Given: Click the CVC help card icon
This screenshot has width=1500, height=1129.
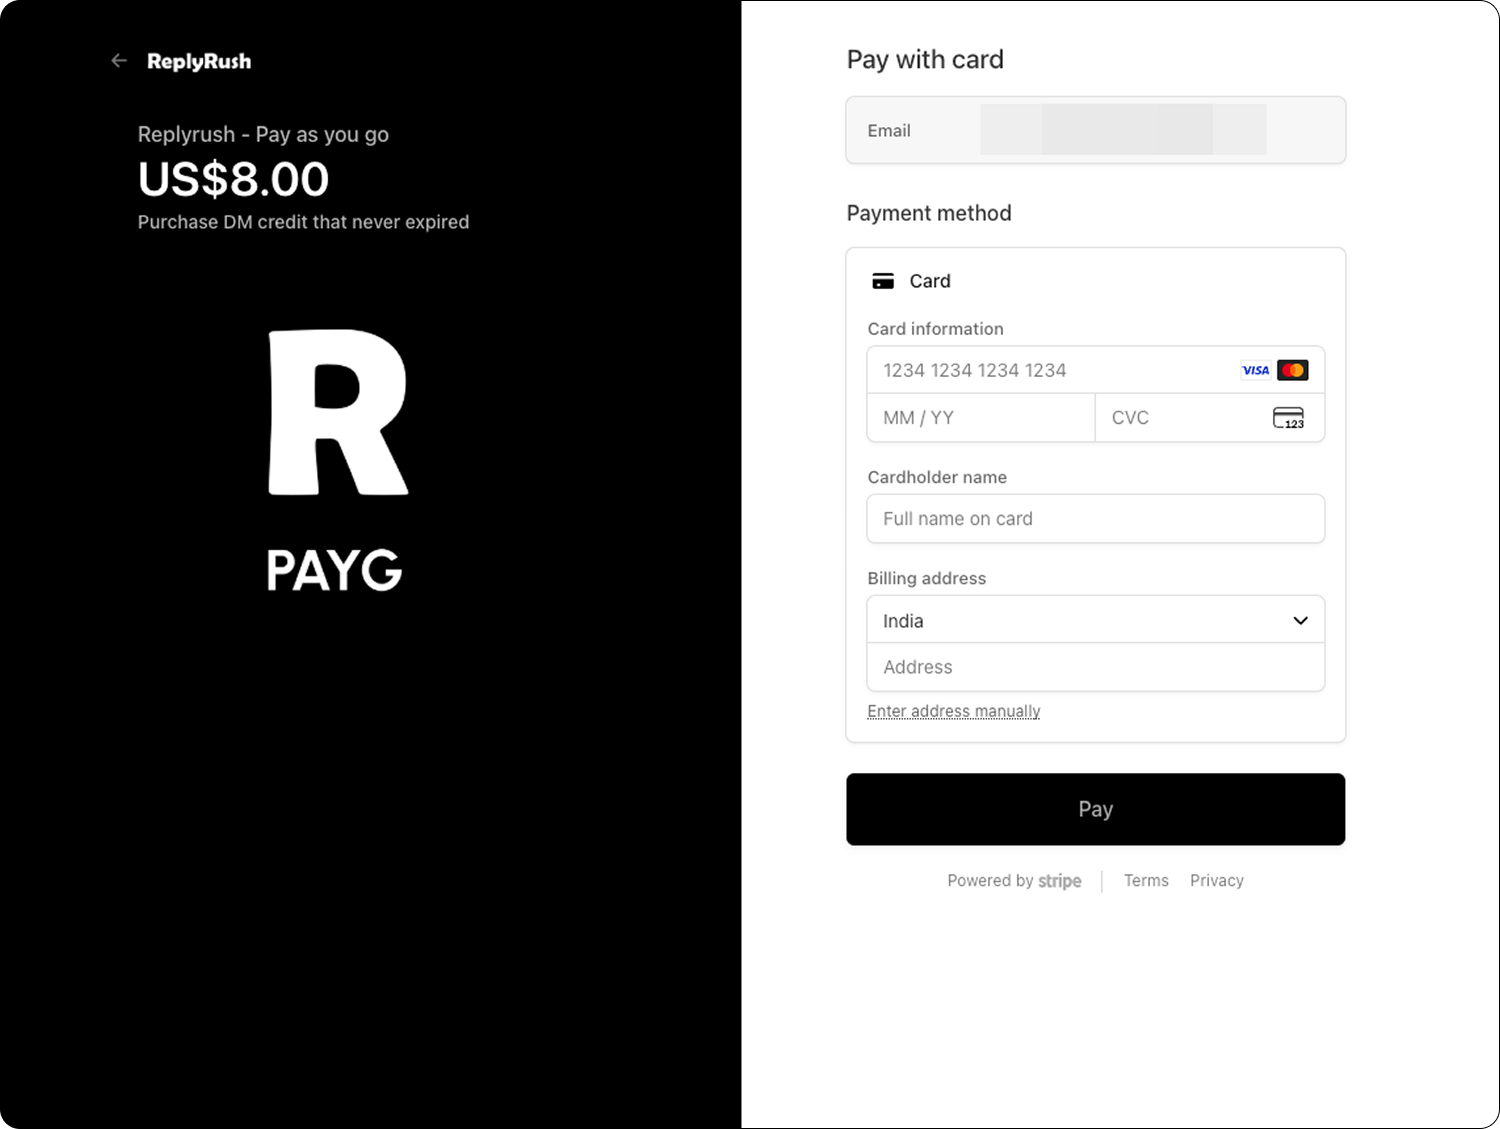Looking at the screenshot, I should coord(1288,418).
